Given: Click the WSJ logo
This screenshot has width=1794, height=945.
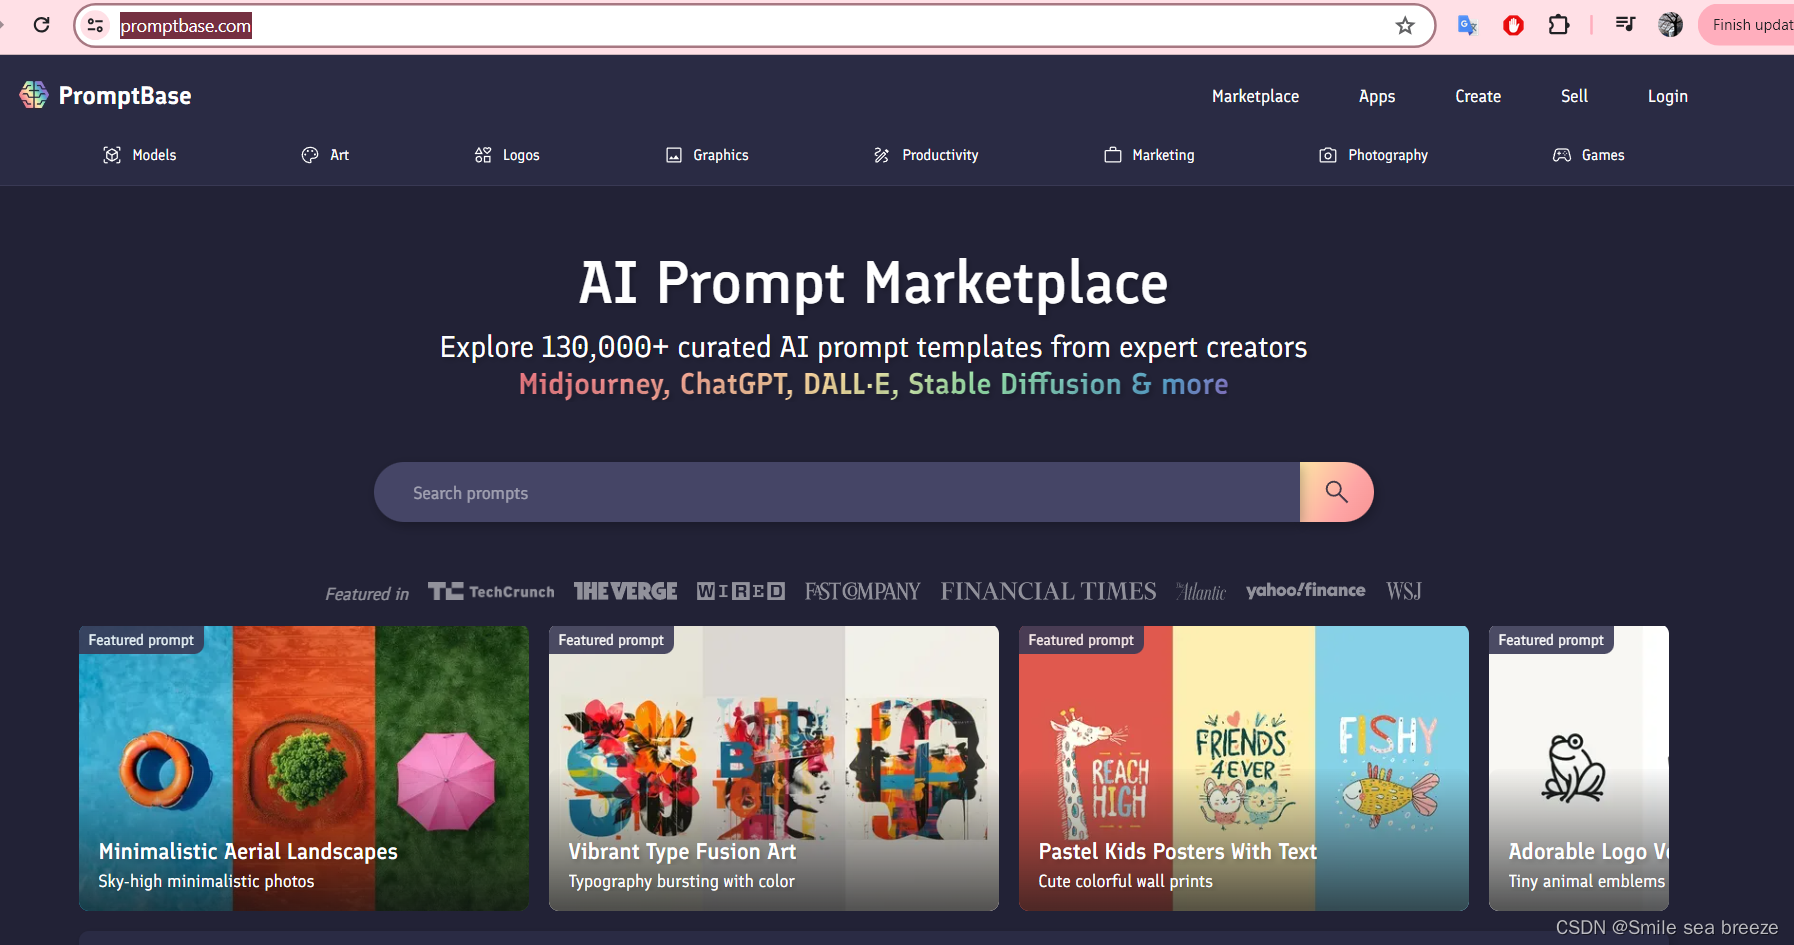Looking at the screenshot, I should click(x=1403, y=592).
